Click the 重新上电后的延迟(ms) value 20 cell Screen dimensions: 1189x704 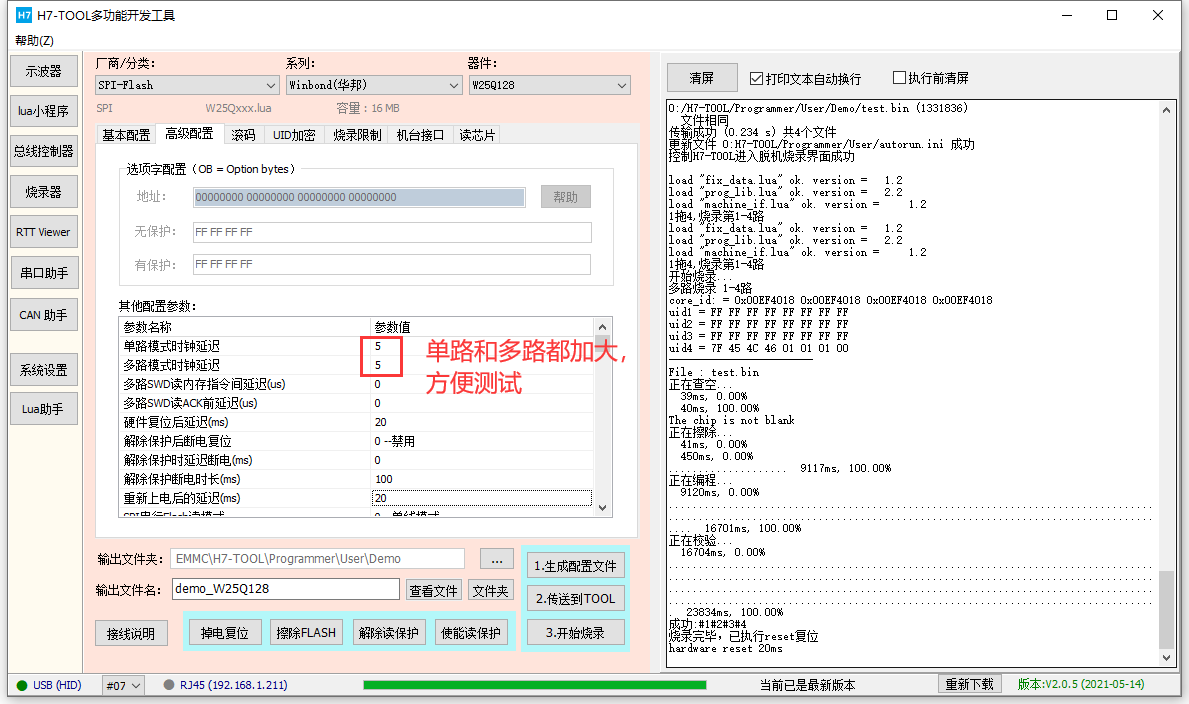pyautogui.click(x=482, y=498)
